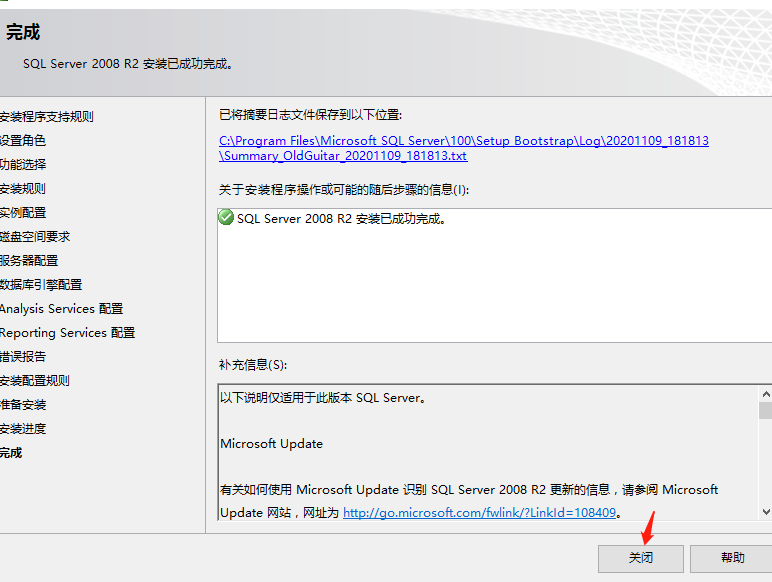Select the bold 完成 step in sidebar
This screenshot has width=772, height=582.
[11, 453]
